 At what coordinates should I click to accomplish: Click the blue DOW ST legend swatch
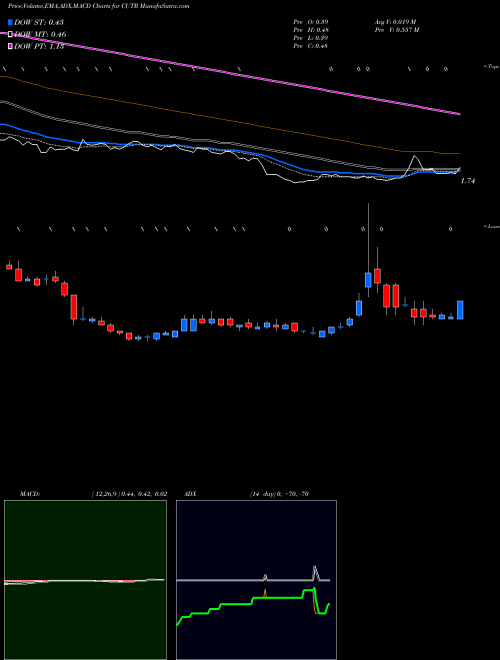[11, 22]
